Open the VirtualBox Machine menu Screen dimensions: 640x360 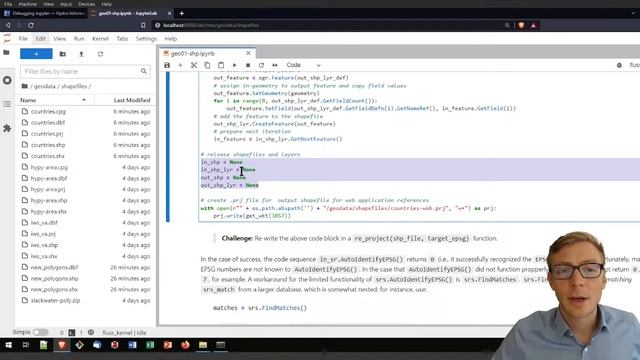pyautogui.click(x=28, y=4)
